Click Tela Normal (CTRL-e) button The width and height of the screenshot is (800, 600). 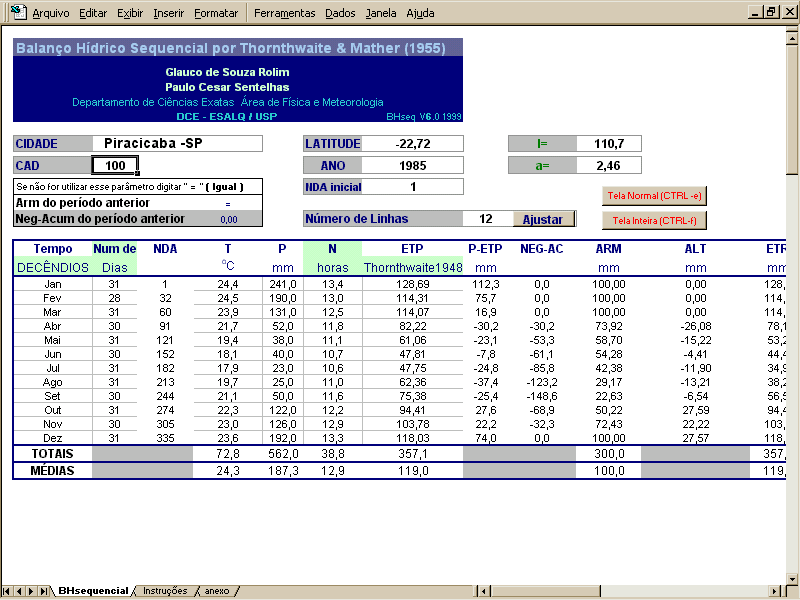coord(654,196)
